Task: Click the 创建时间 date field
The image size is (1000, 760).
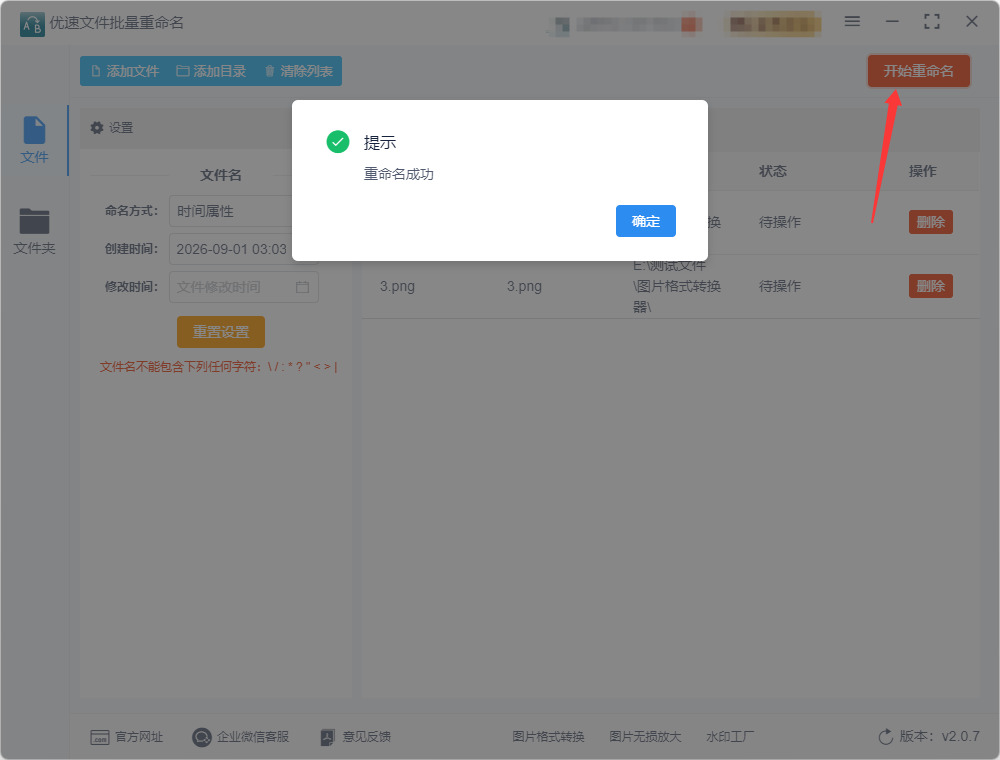Action: [x=243, y=249]
